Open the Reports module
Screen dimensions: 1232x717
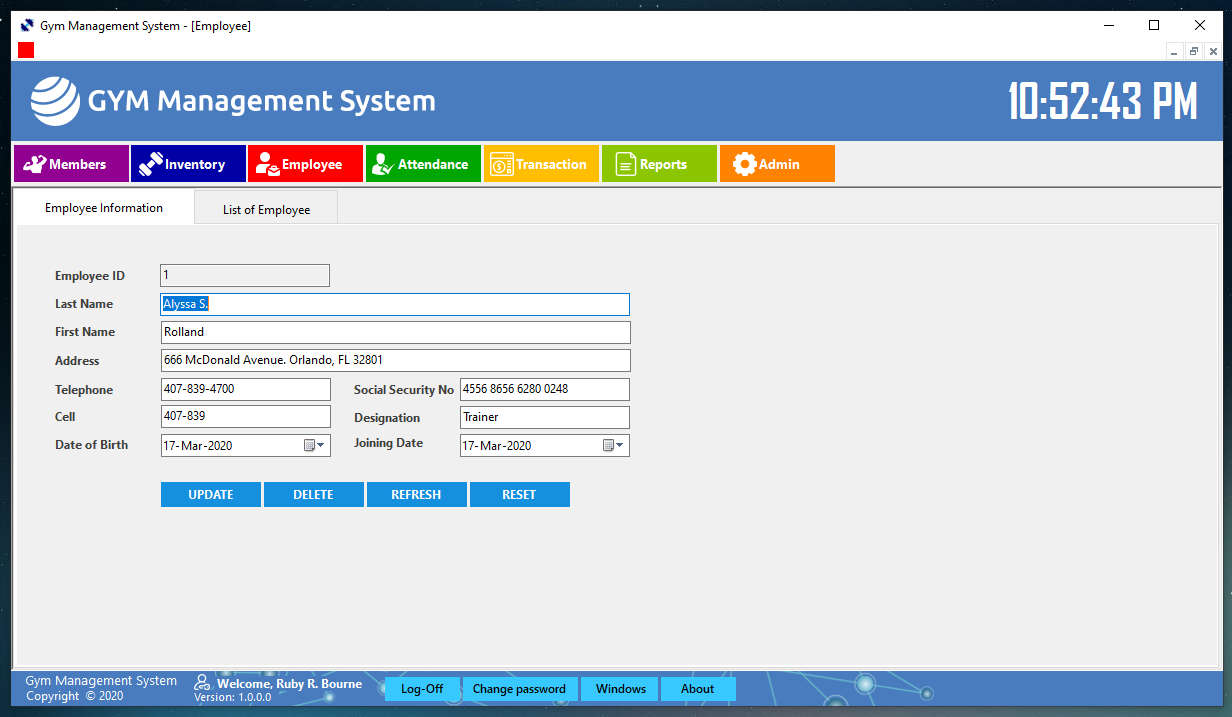click(659, 164)
